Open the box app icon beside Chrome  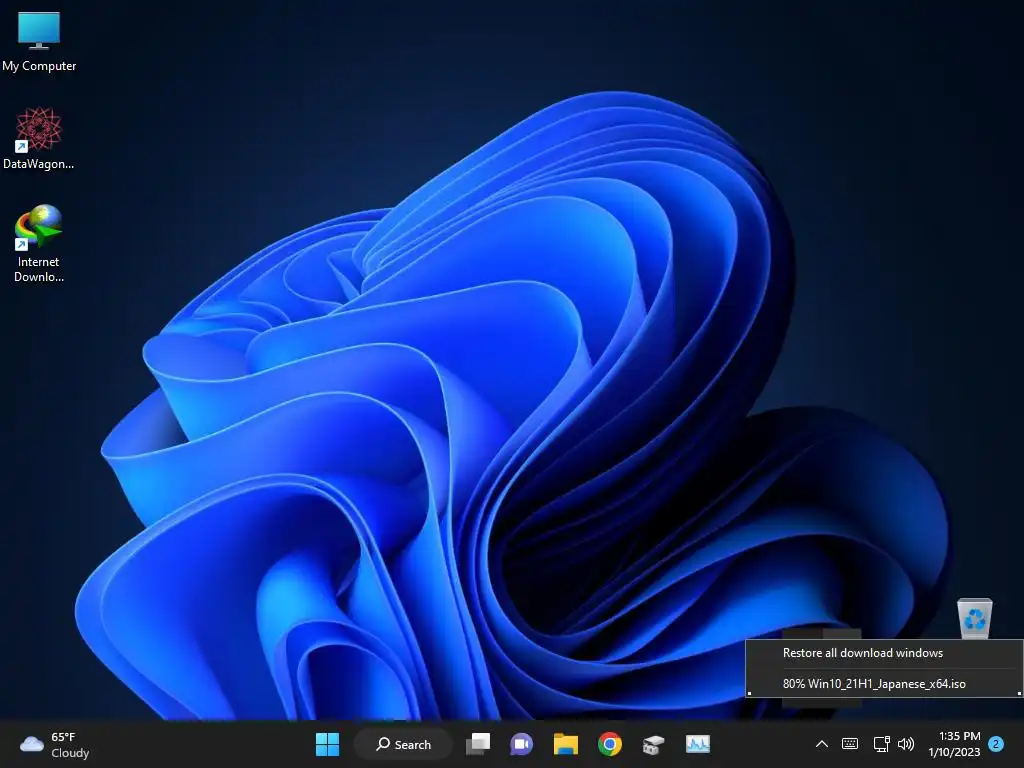coord(653,744)
